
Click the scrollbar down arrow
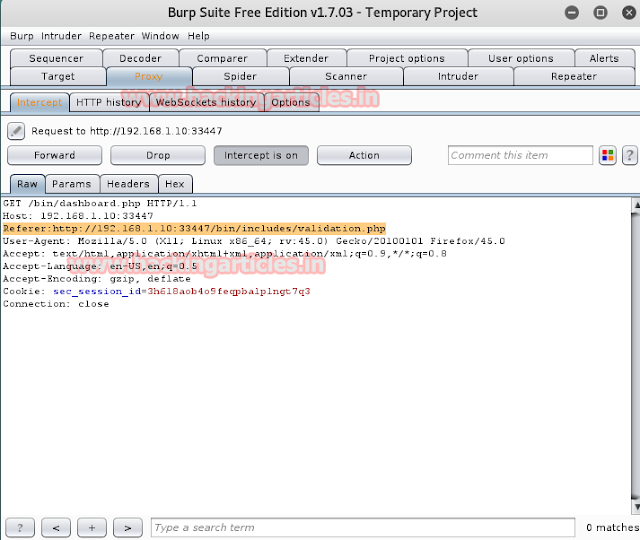click(x=636, y=507)
